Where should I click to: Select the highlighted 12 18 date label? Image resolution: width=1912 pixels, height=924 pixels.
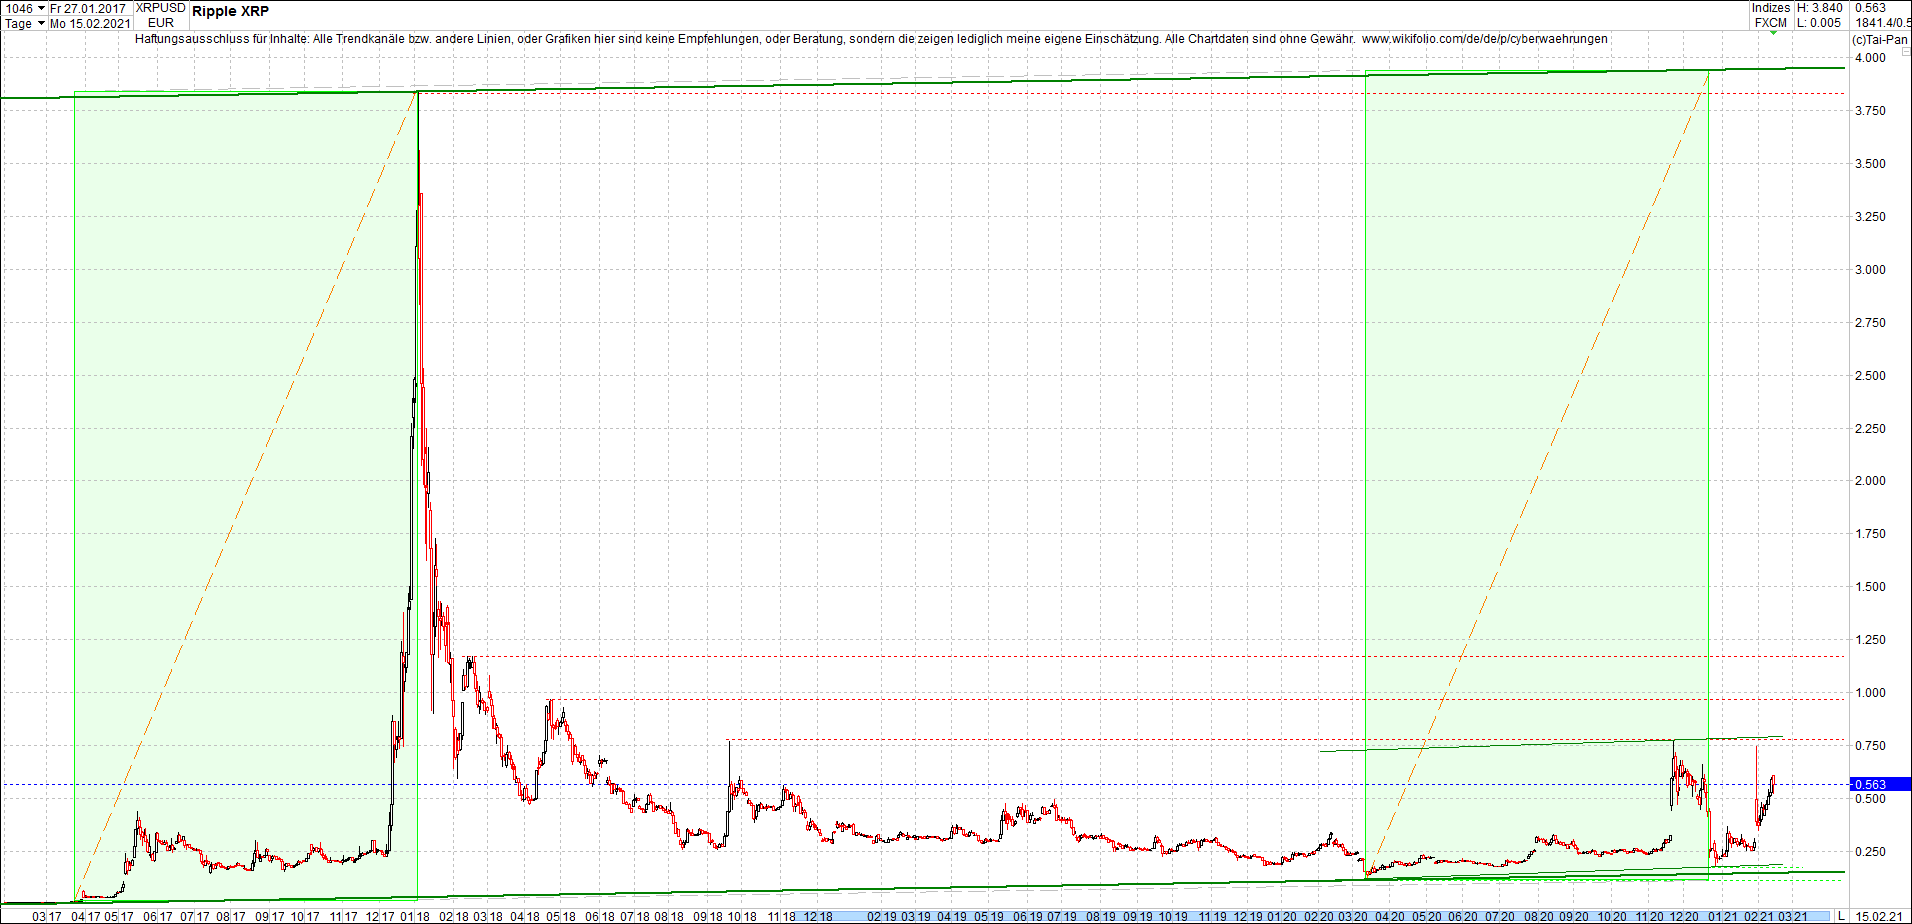coord(820,916)
